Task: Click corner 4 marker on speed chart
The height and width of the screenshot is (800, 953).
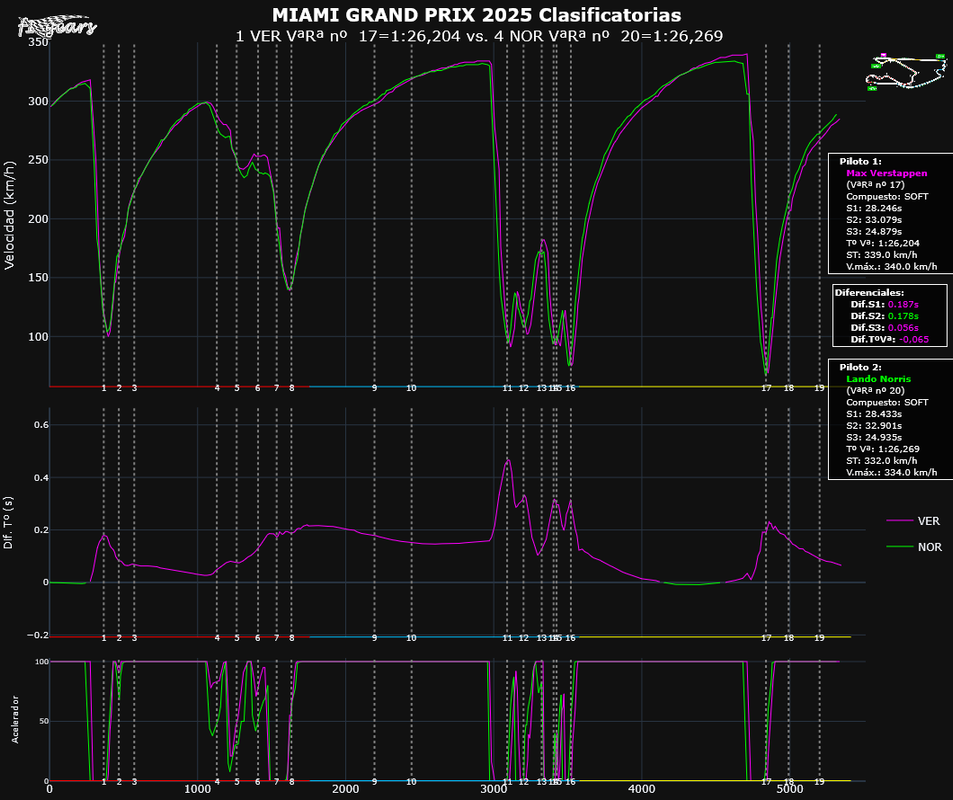Action: click(217, 388)
